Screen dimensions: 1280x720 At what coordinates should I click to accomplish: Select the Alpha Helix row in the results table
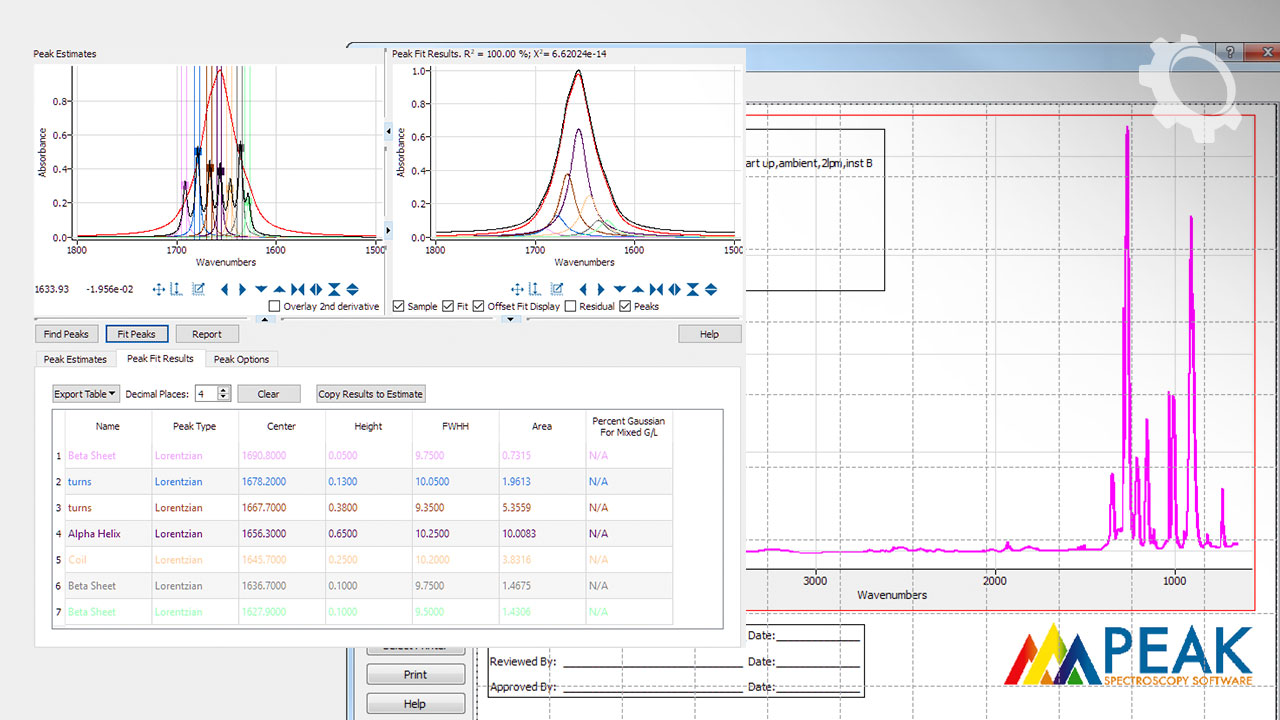point(94,534)
